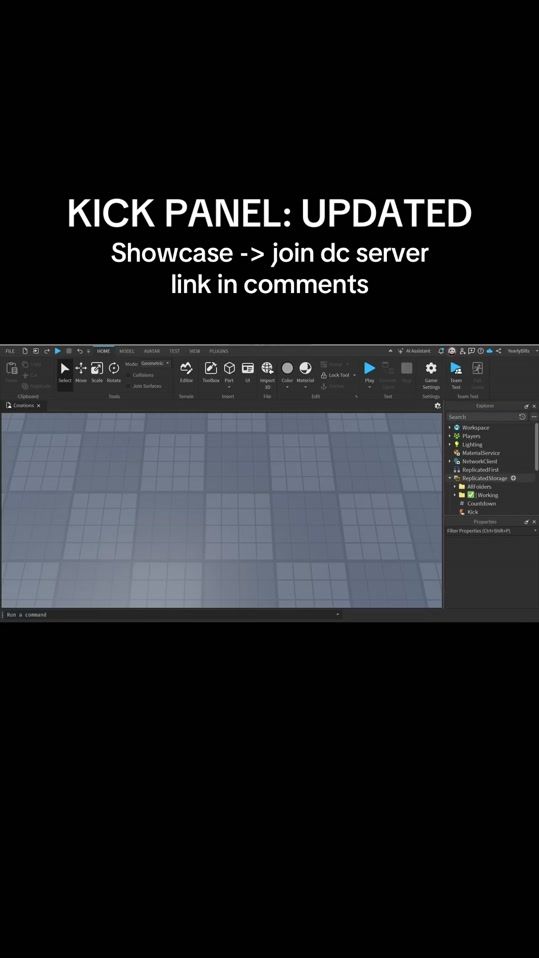Screen dimensions: 539x958
Task: Pick the Rotate tool
Action: coord(114,372)
